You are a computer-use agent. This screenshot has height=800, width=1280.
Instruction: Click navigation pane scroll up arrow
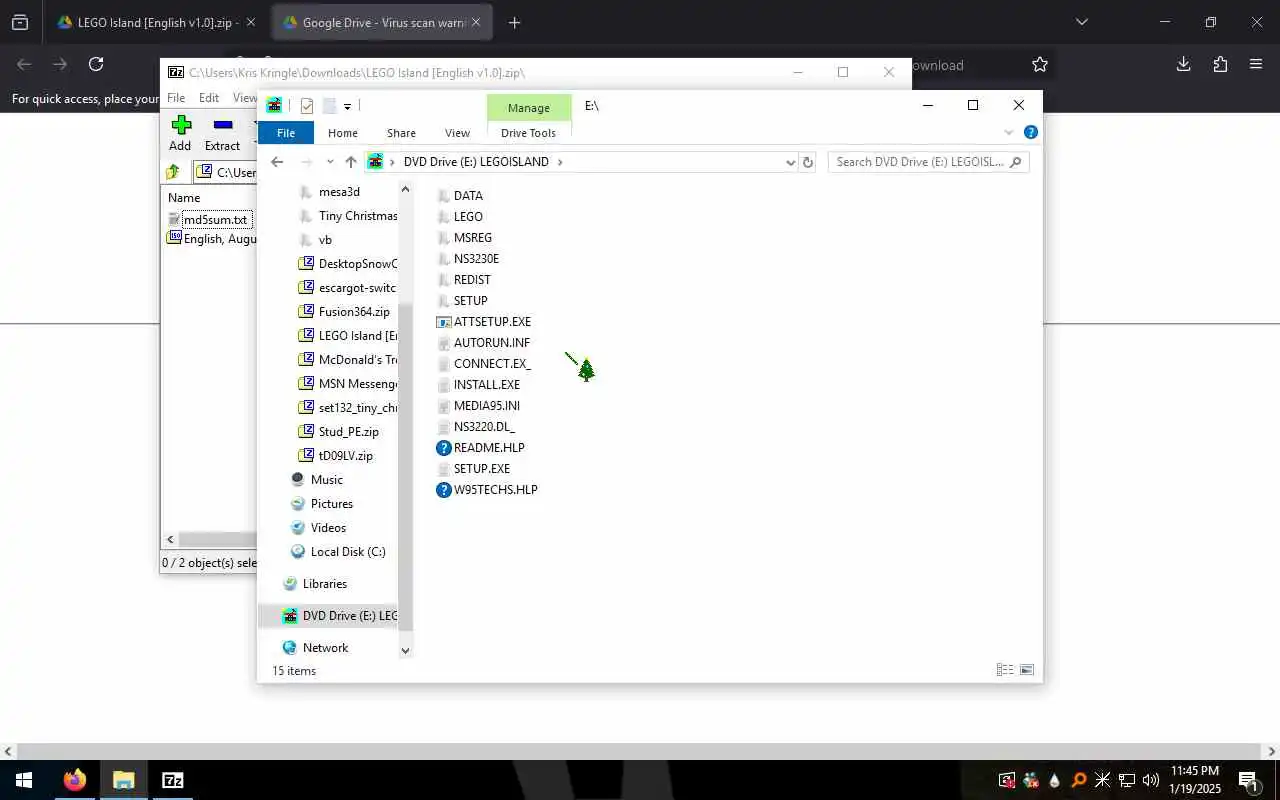pos(405,189)
